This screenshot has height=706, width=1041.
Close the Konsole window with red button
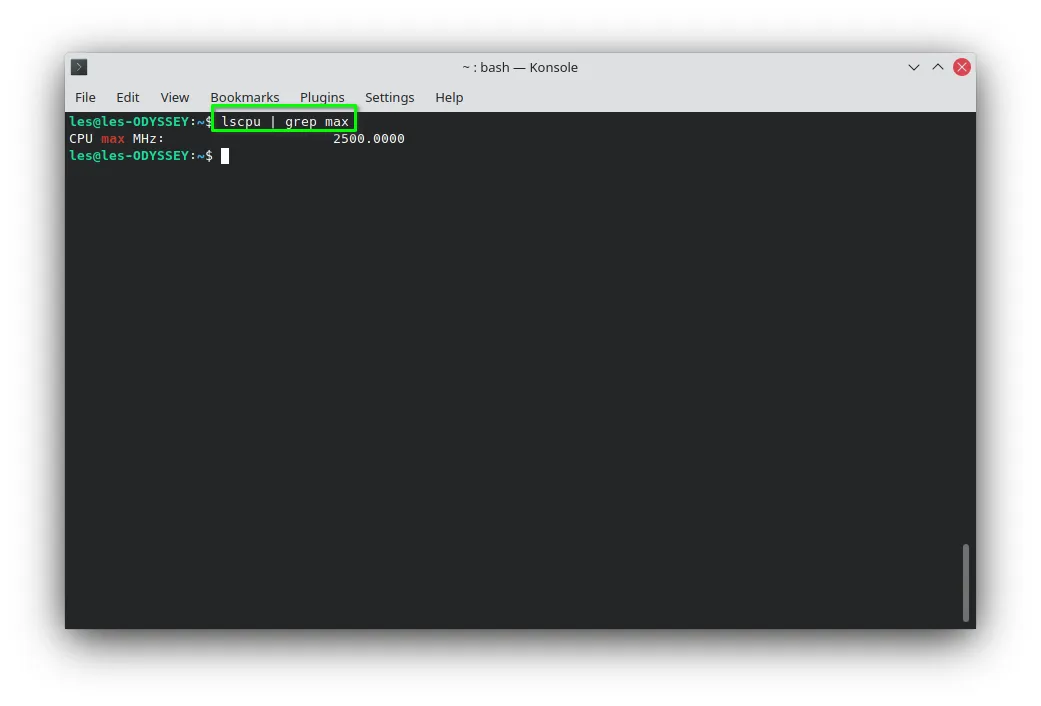click(961, 67)
